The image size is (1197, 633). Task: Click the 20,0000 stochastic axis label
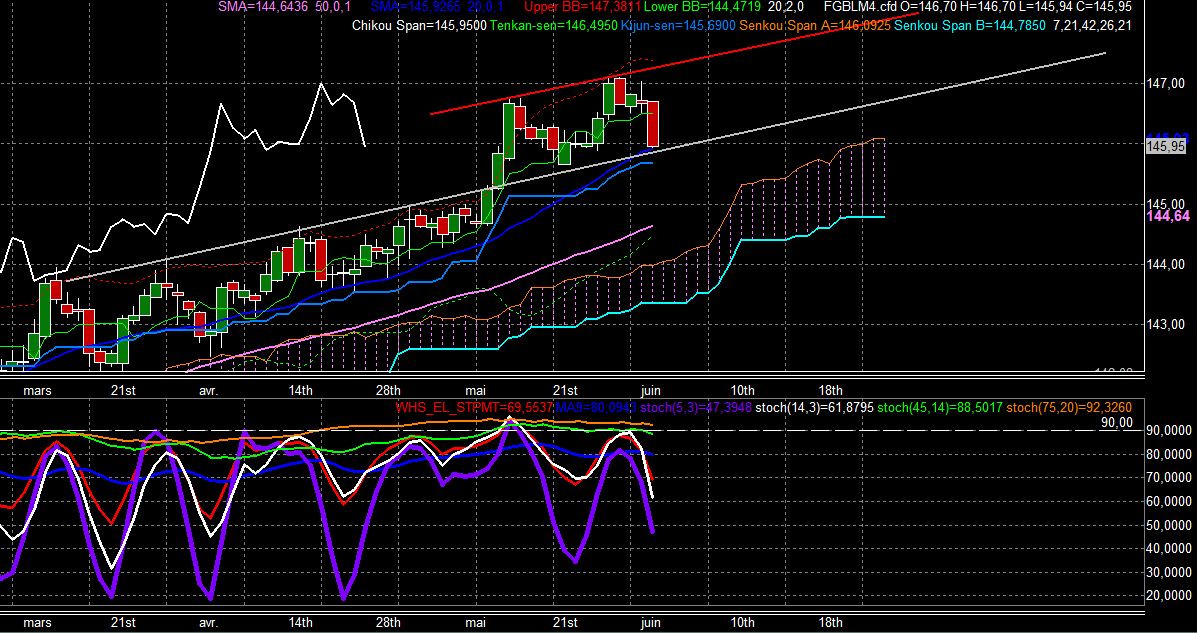coord(1168,596)
